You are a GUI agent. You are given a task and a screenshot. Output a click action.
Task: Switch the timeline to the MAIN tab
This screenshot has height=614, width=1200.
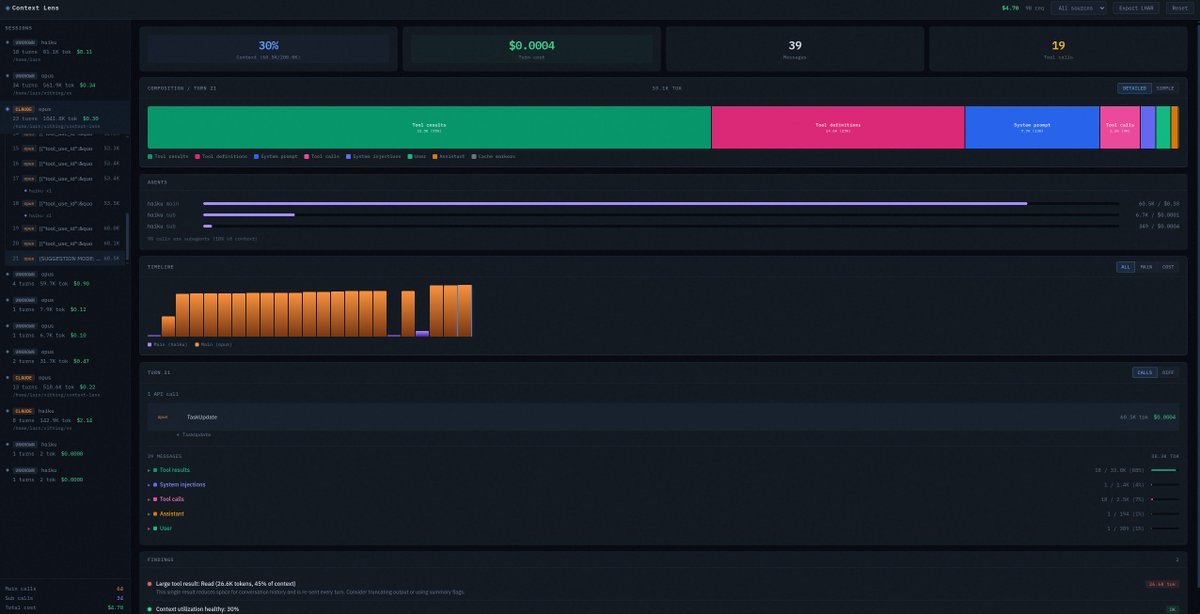1146,267
